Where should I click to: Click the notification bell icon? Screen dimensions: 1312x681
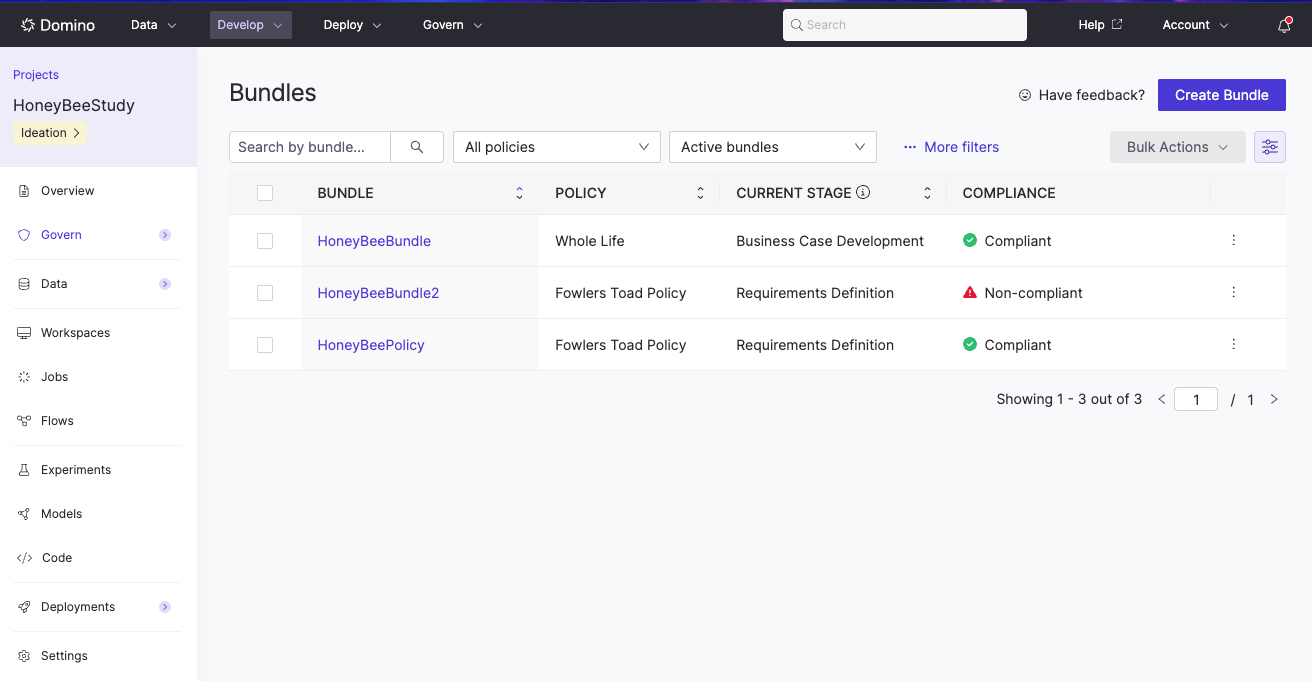[x=1284, y=26]
